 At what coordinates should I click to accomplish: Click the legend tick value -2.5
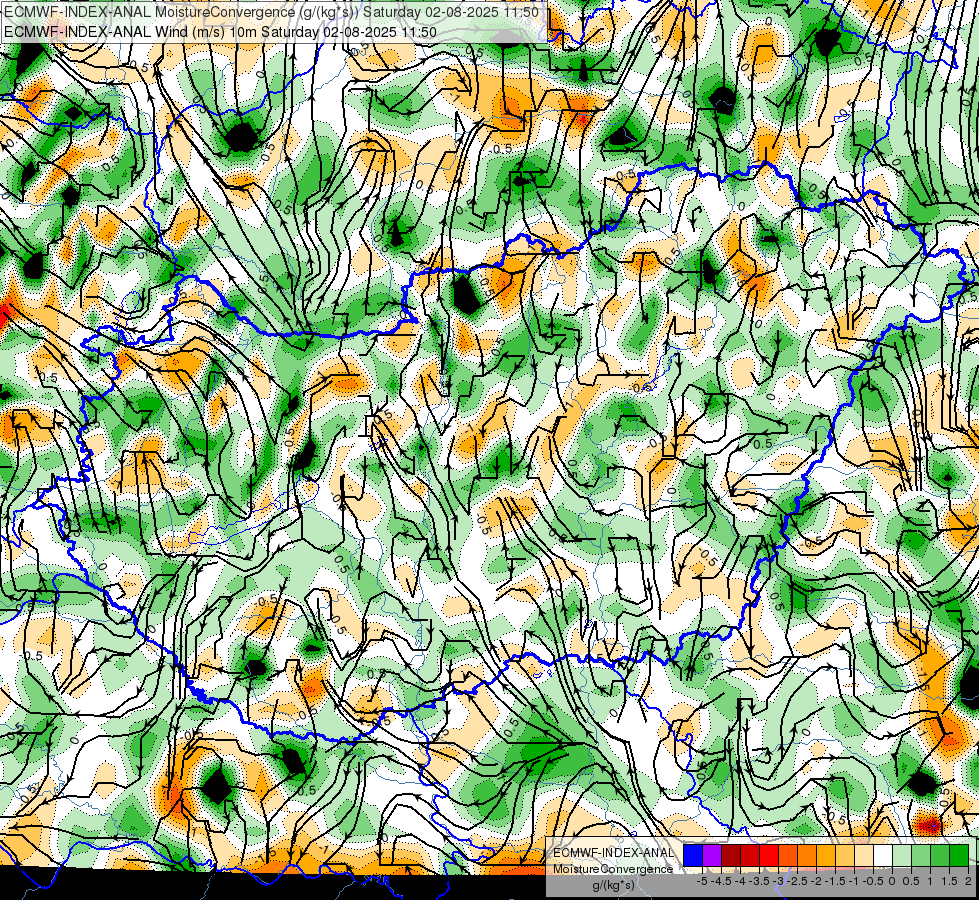(797, 881)
